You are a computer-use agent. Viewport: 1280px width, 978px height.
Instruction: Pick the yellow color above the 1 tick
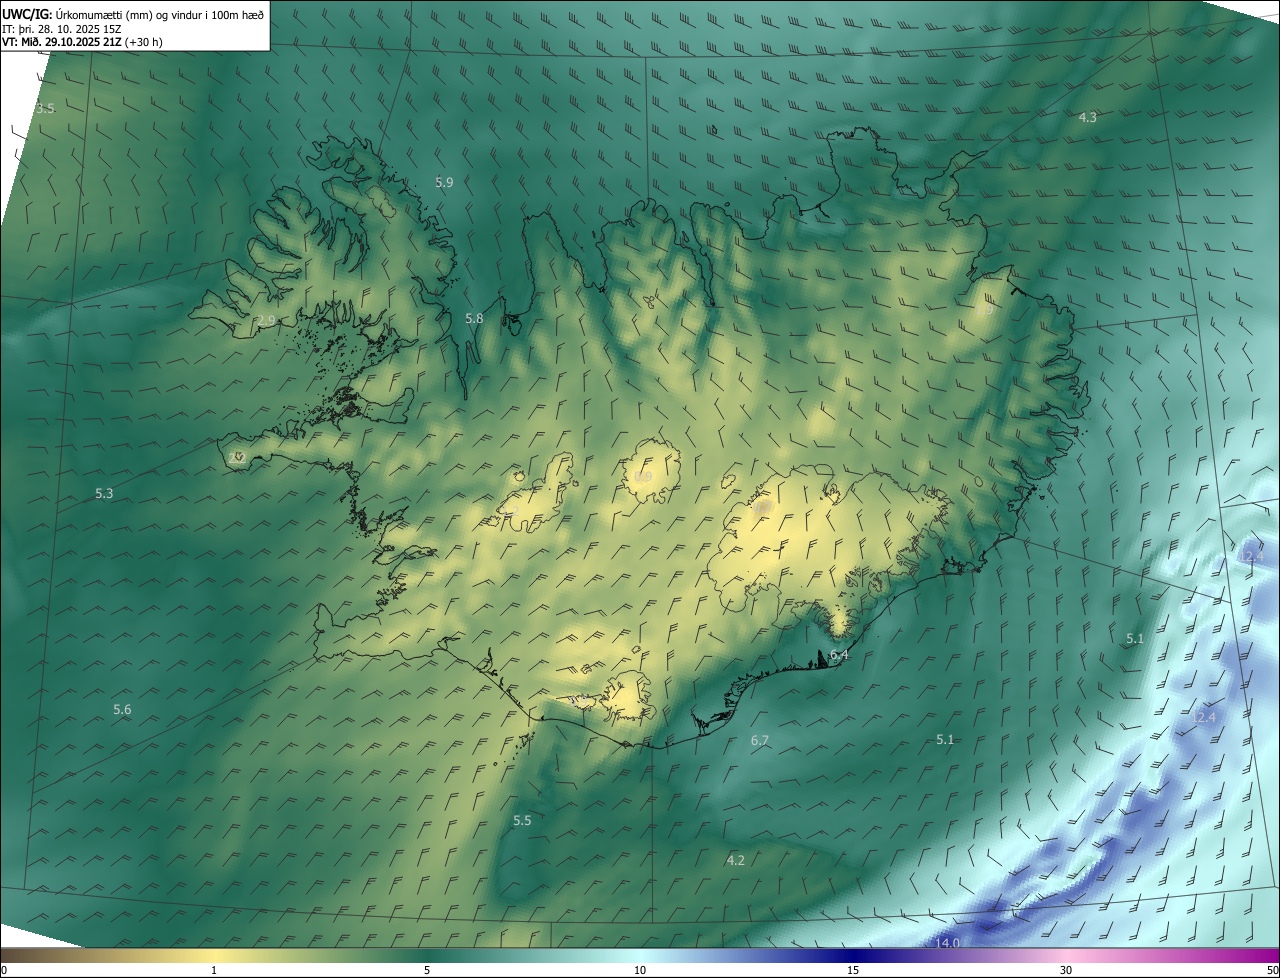tap(214, 956)
